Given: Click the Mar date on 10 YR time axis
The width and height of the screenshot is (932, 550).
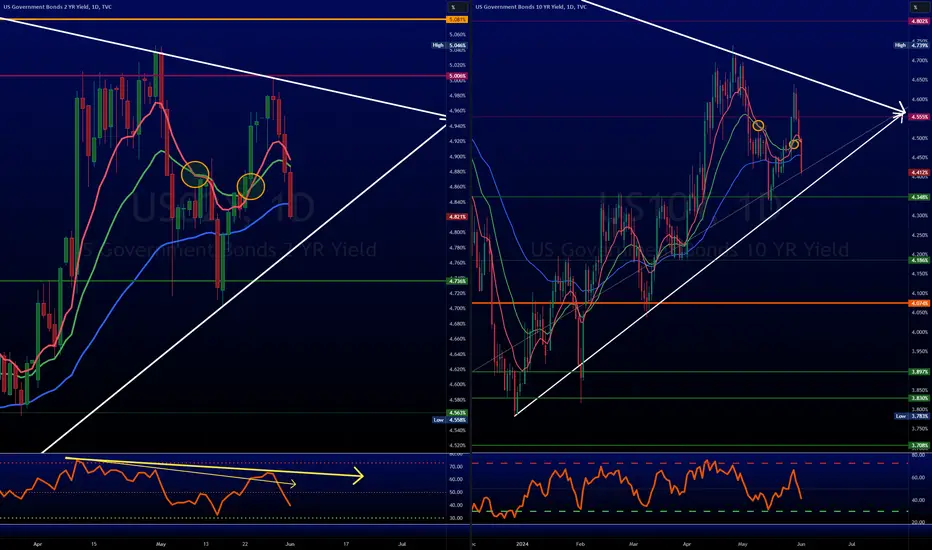Looking at the screenshot, I should pyautogui.click(x=633, y=544).
